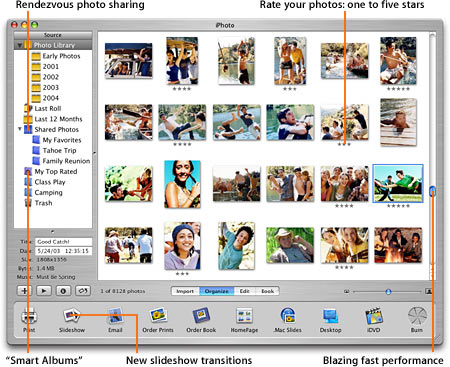Click the Burn disc icon

(x=417, y=316)
